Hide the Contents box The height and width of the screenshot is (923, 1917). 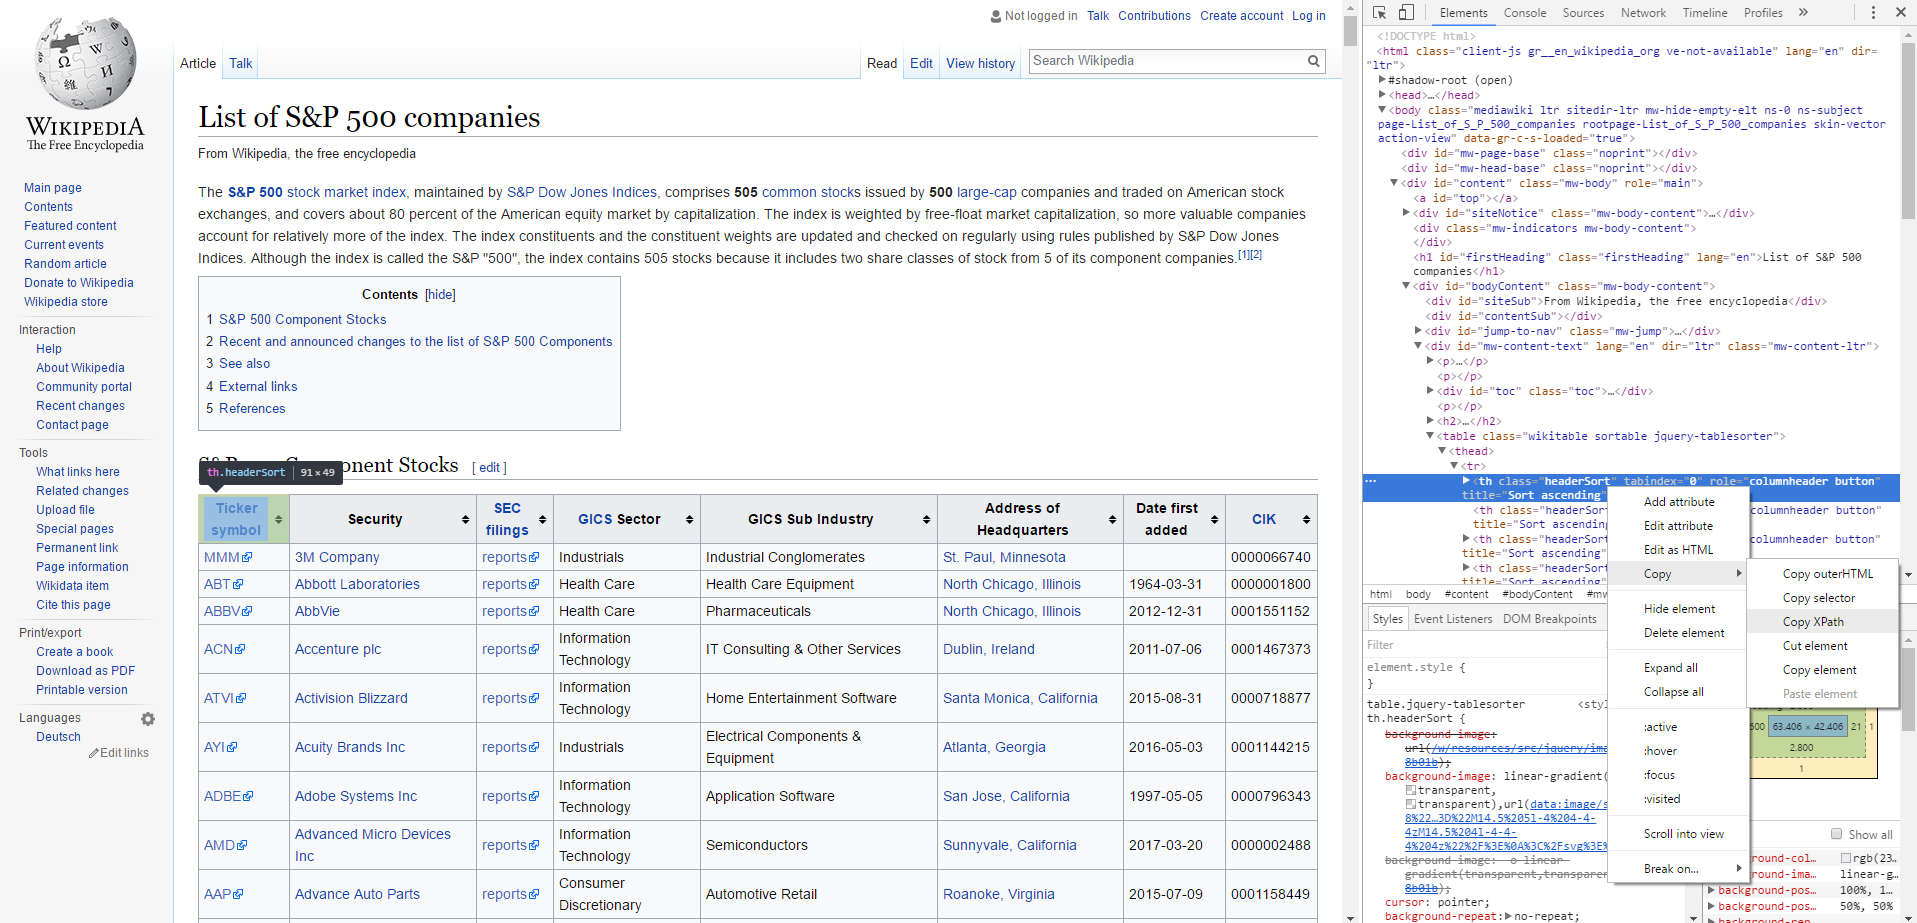click(439, 294)
